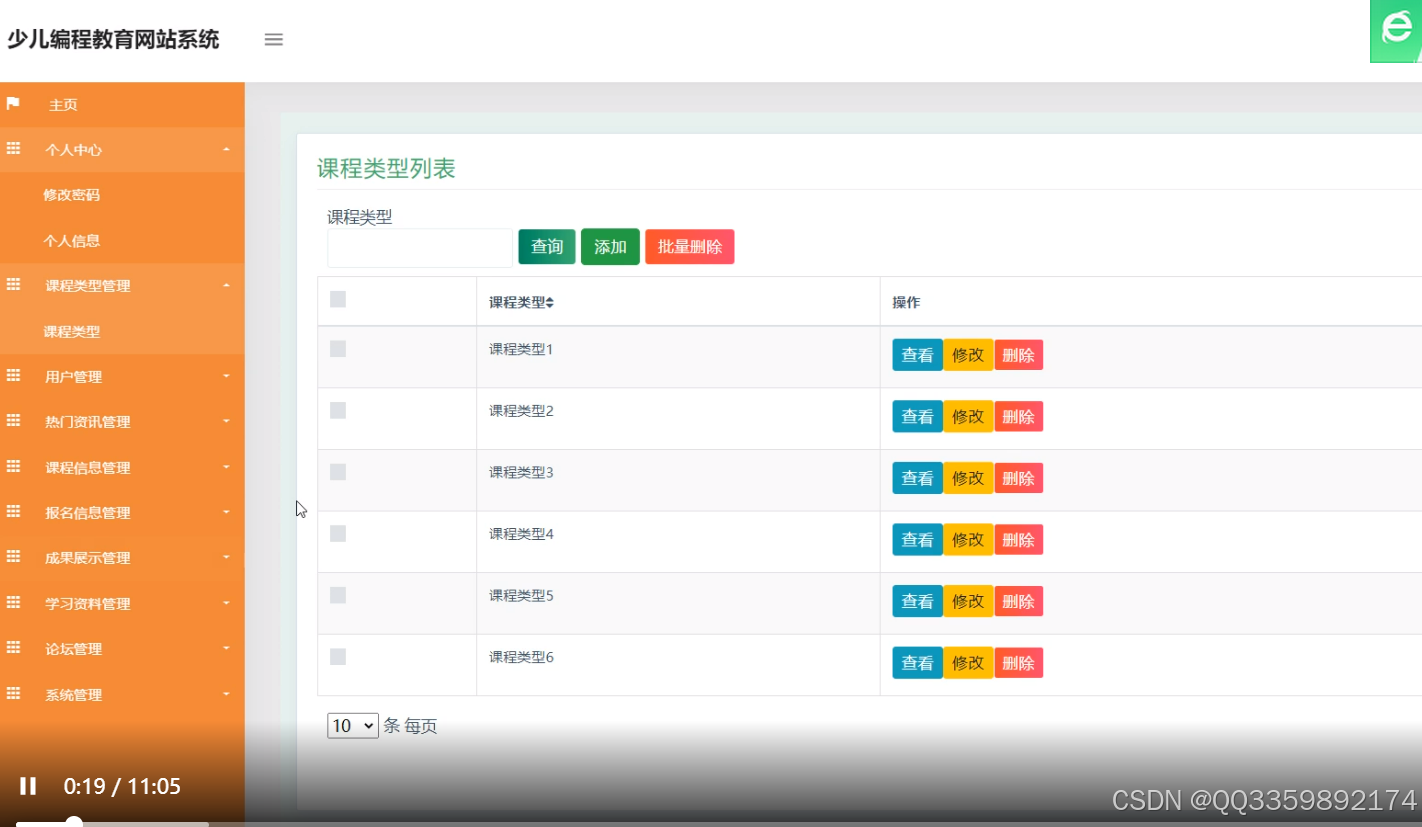The height and width of the screenshot is (827, 1422).
Task: View 课程类型6 with 查看 button
Action: click(917, 663)
